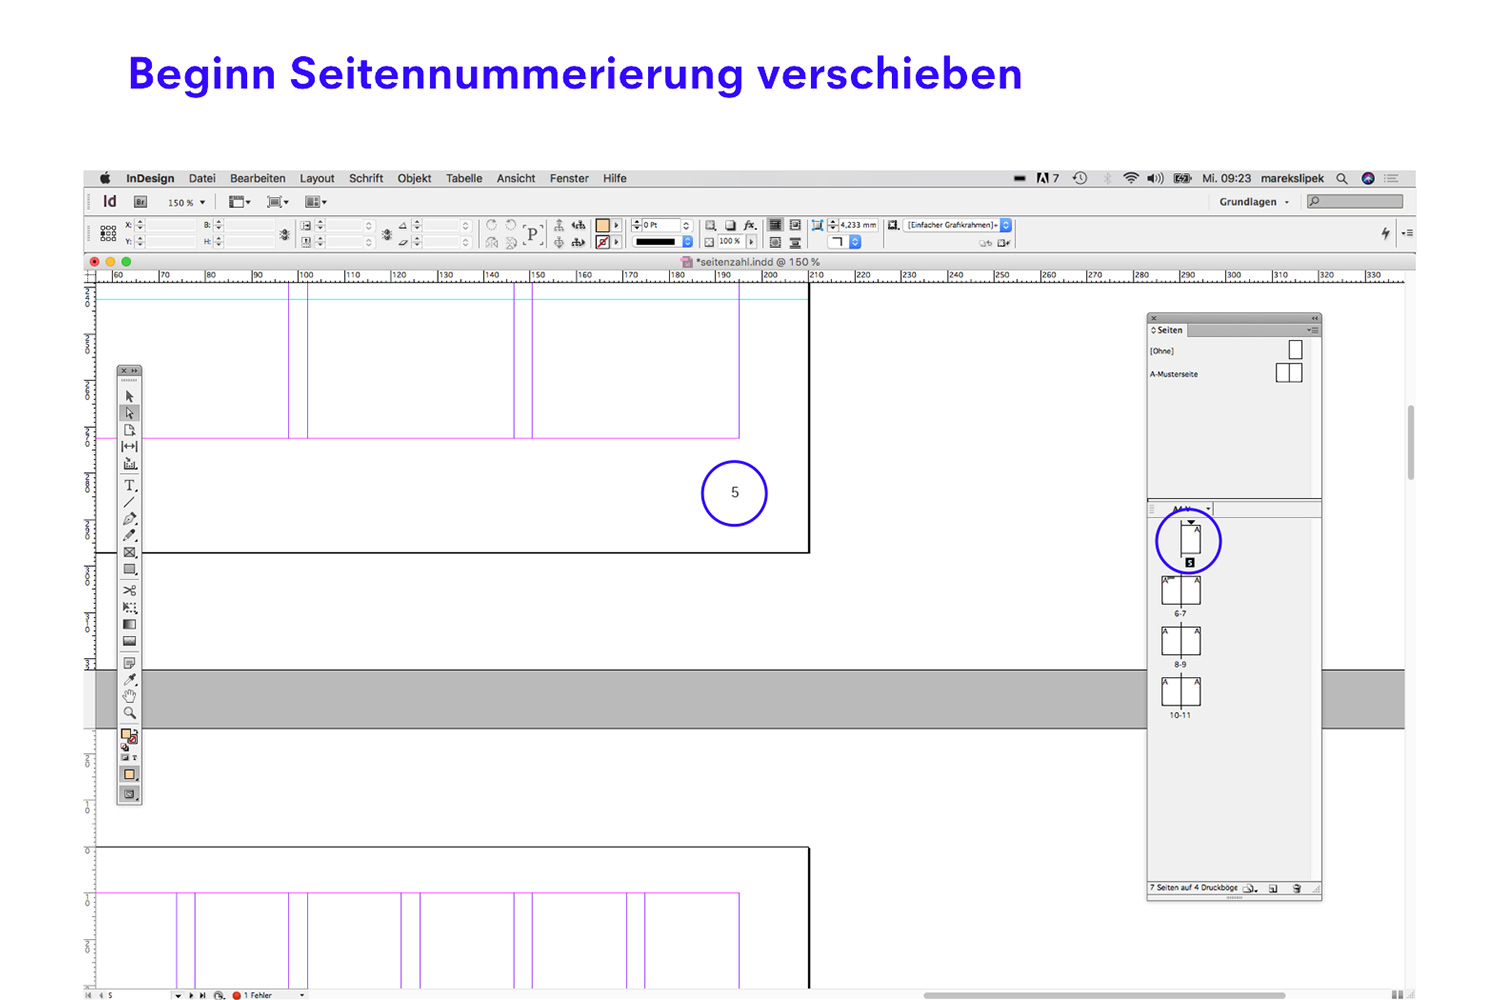Click the reference point locator grid

tap(108, 233)
